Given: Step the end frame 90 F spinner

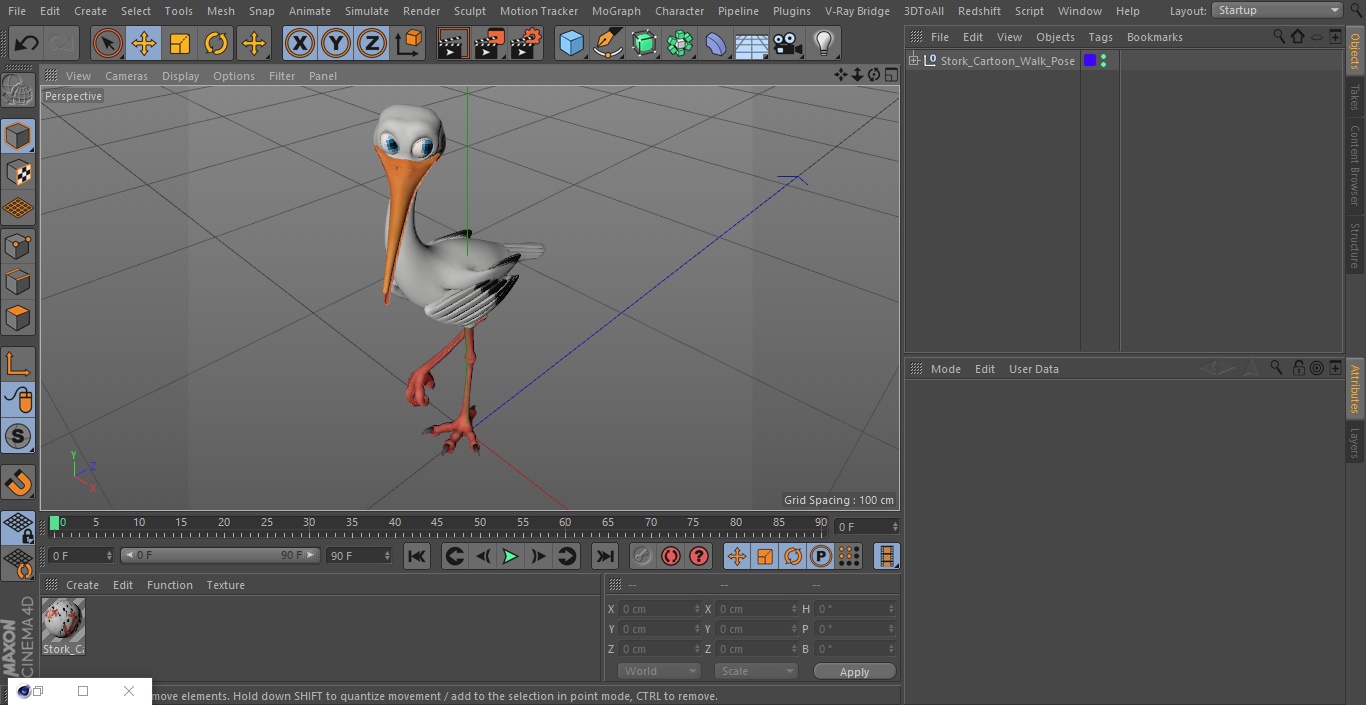Looking at the screenshot, I should click(x=387, y=555).
